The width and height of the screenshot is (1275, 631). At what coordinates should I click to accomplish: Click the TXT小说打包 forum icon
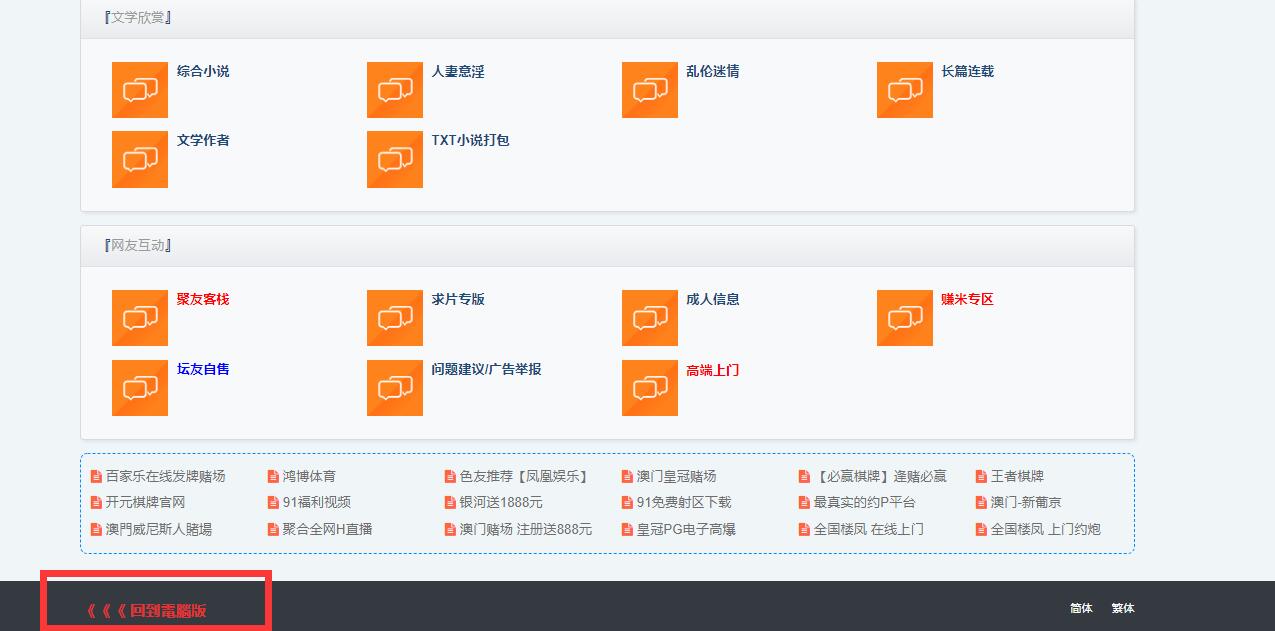click(394, 160)
